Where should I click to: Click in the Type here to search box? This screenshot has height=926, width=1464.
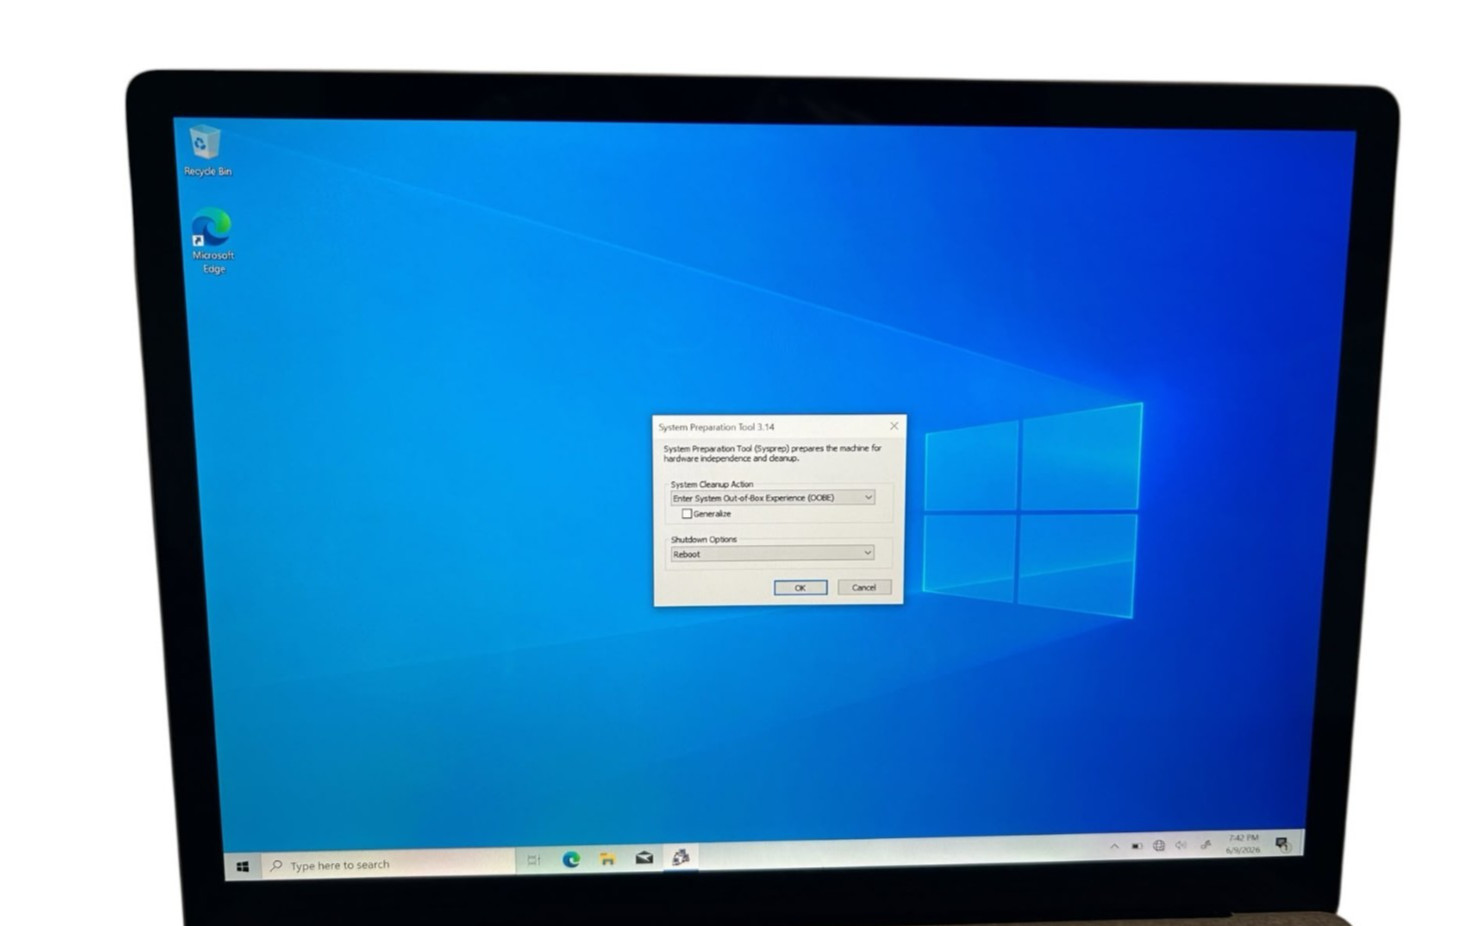pos(388,864)
